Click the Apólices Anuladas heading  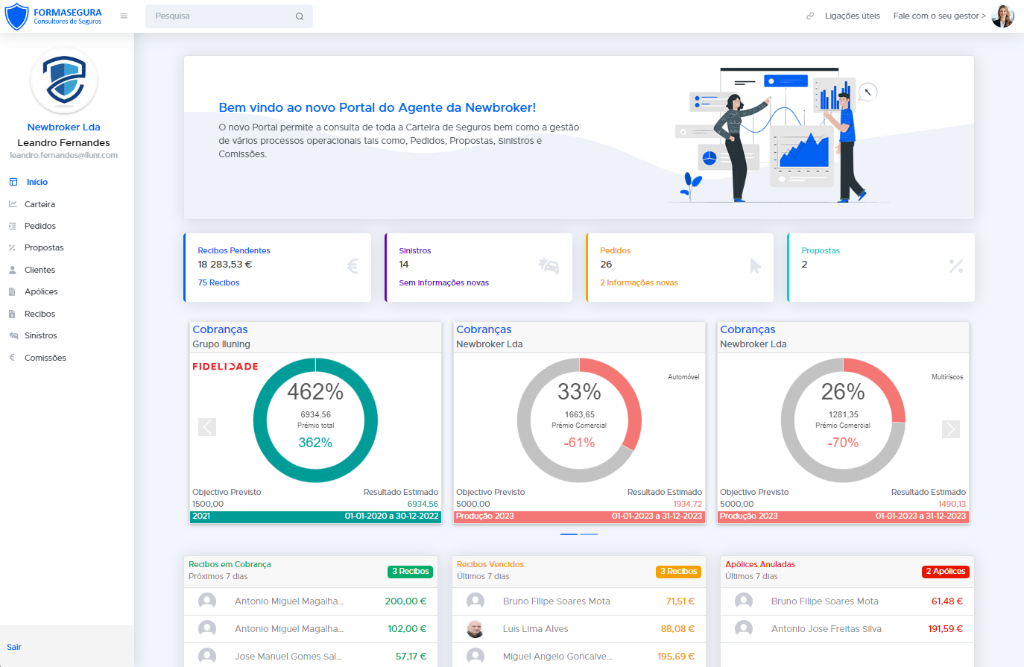pyautogui.click(x=760, y=564)
